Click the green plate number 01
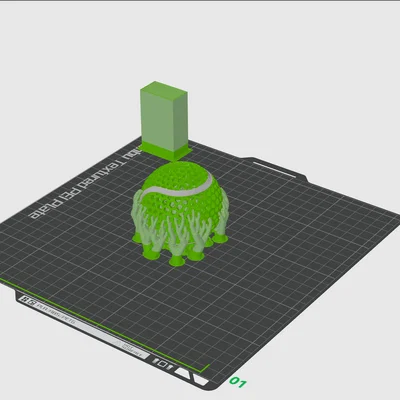This screenshot has height=400, width=400. 238,382
